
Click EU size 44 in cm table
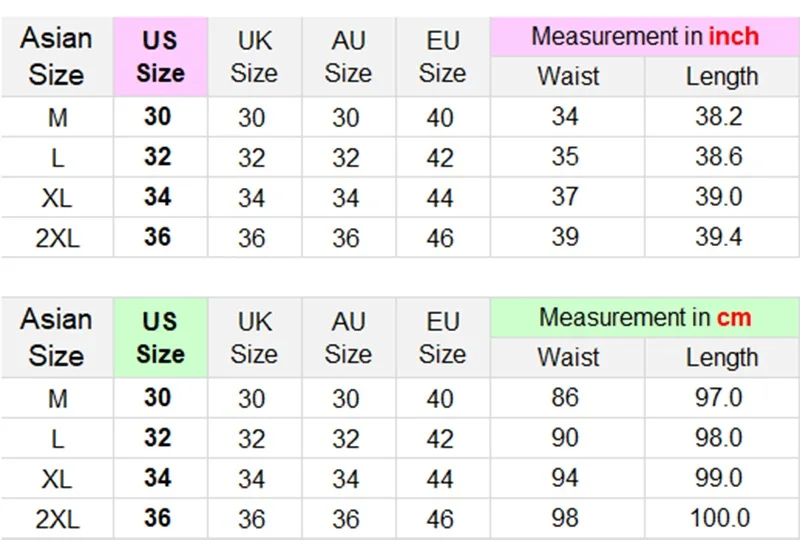pos(440,479)
